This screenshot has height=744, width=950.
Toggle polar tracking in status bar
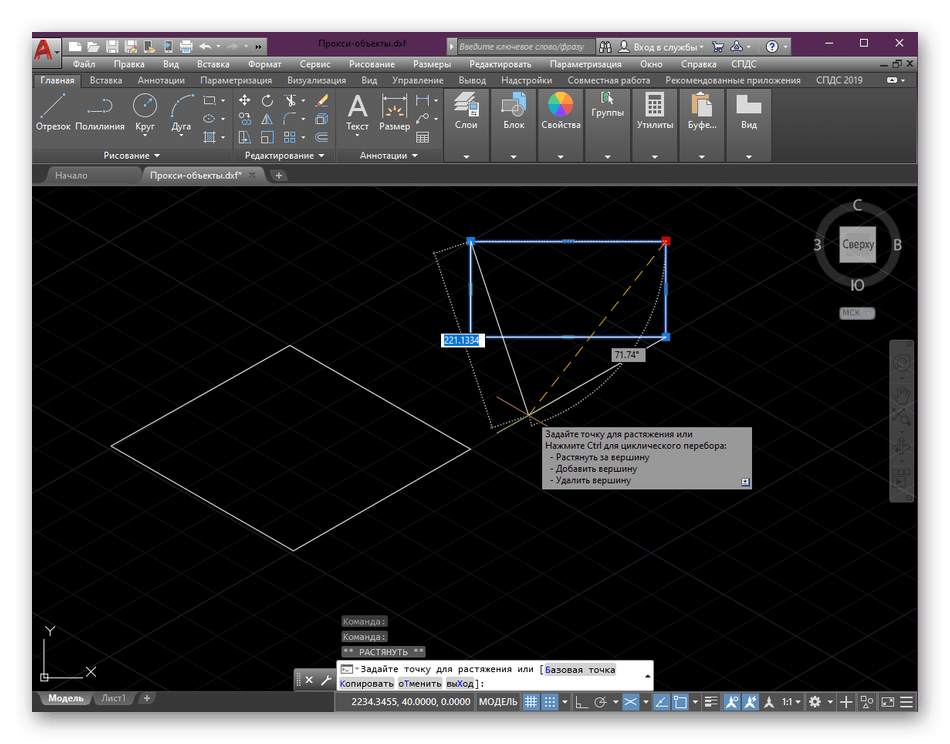[x=600, y=702]
